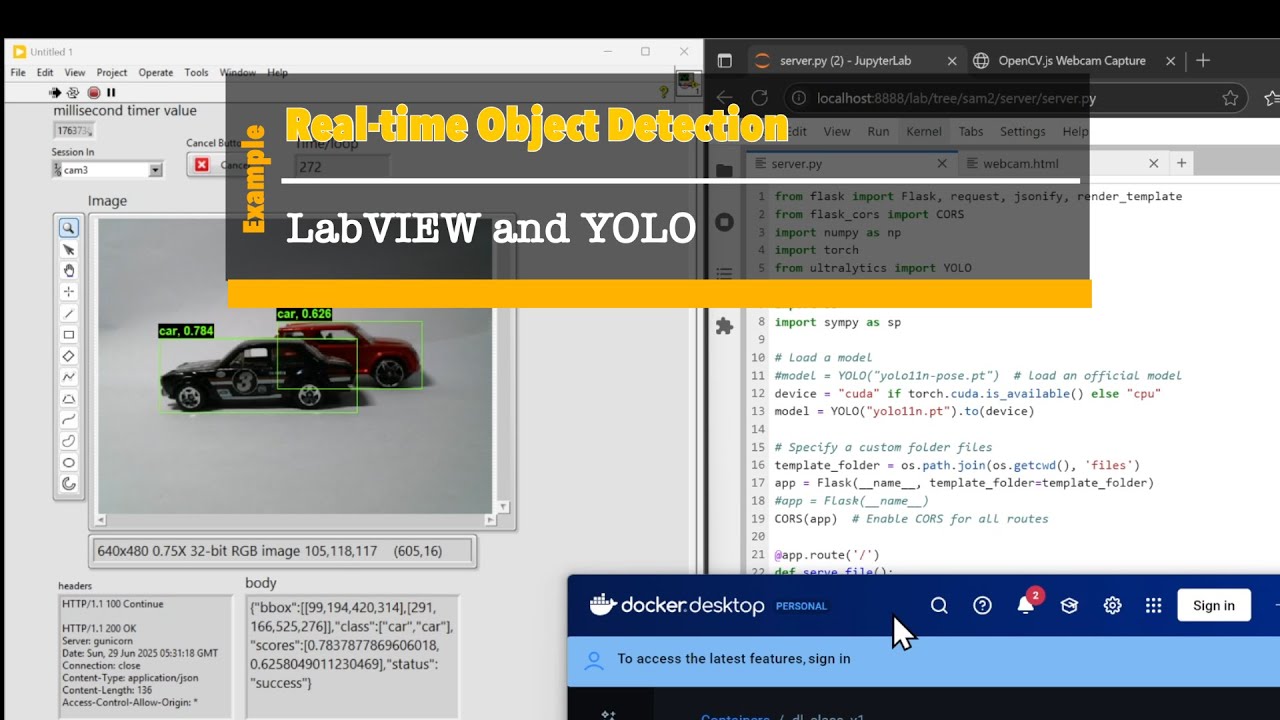Open a new browser tab with plus
1280x720 pixels.
point(1203,61)
